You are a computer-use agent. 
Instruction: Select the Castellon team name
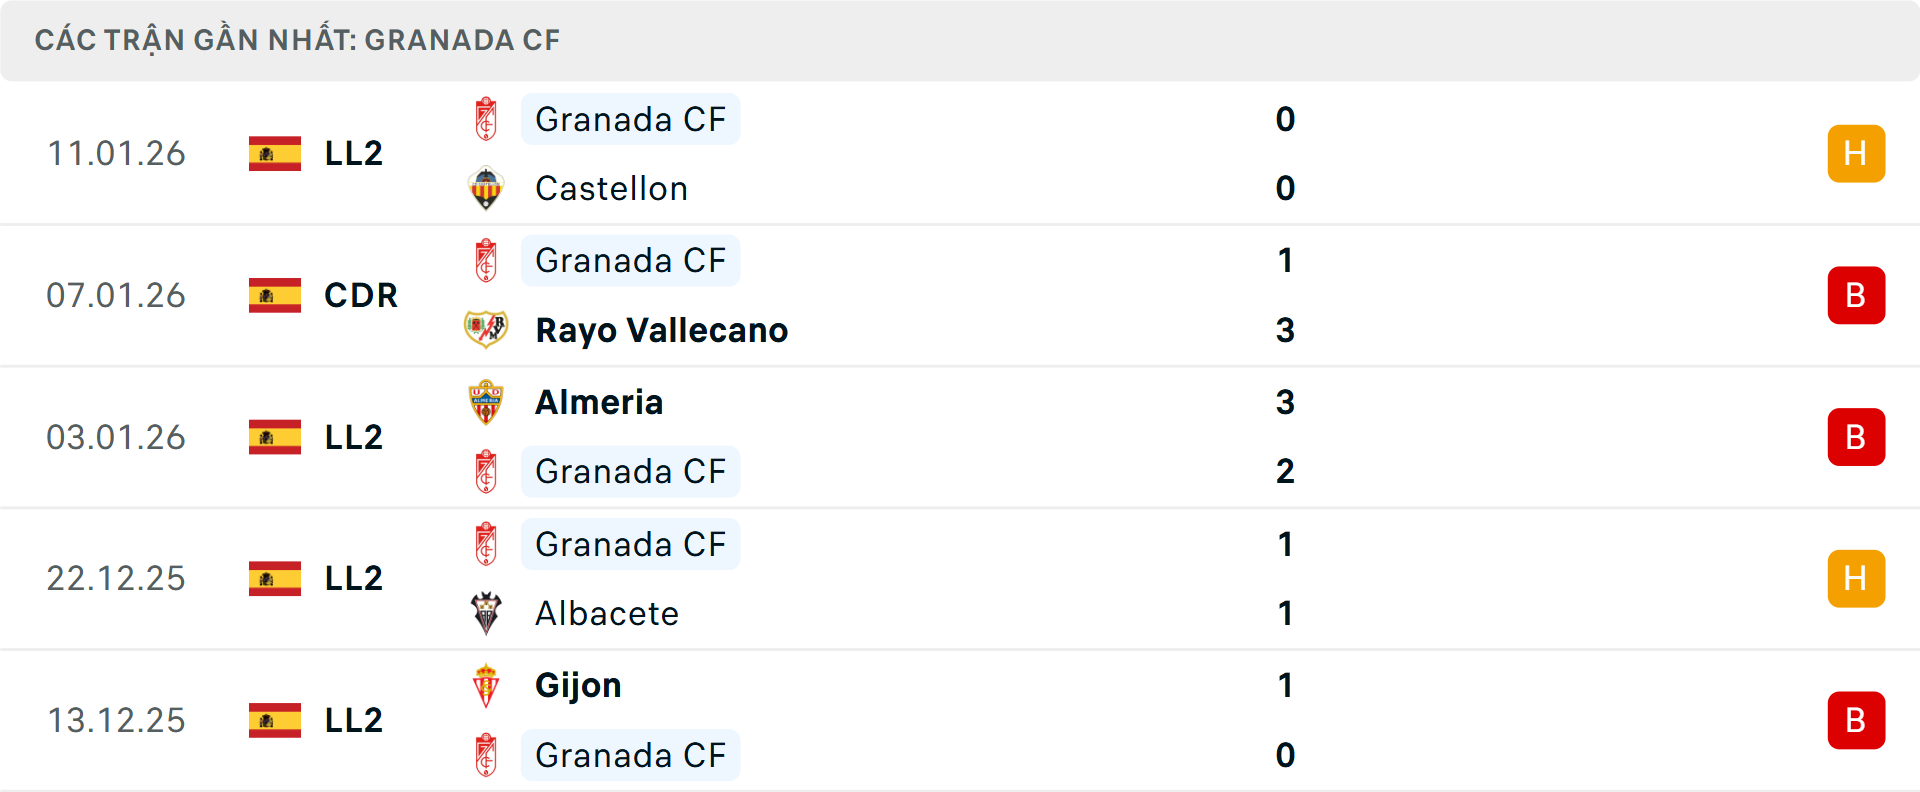point(611,188)
